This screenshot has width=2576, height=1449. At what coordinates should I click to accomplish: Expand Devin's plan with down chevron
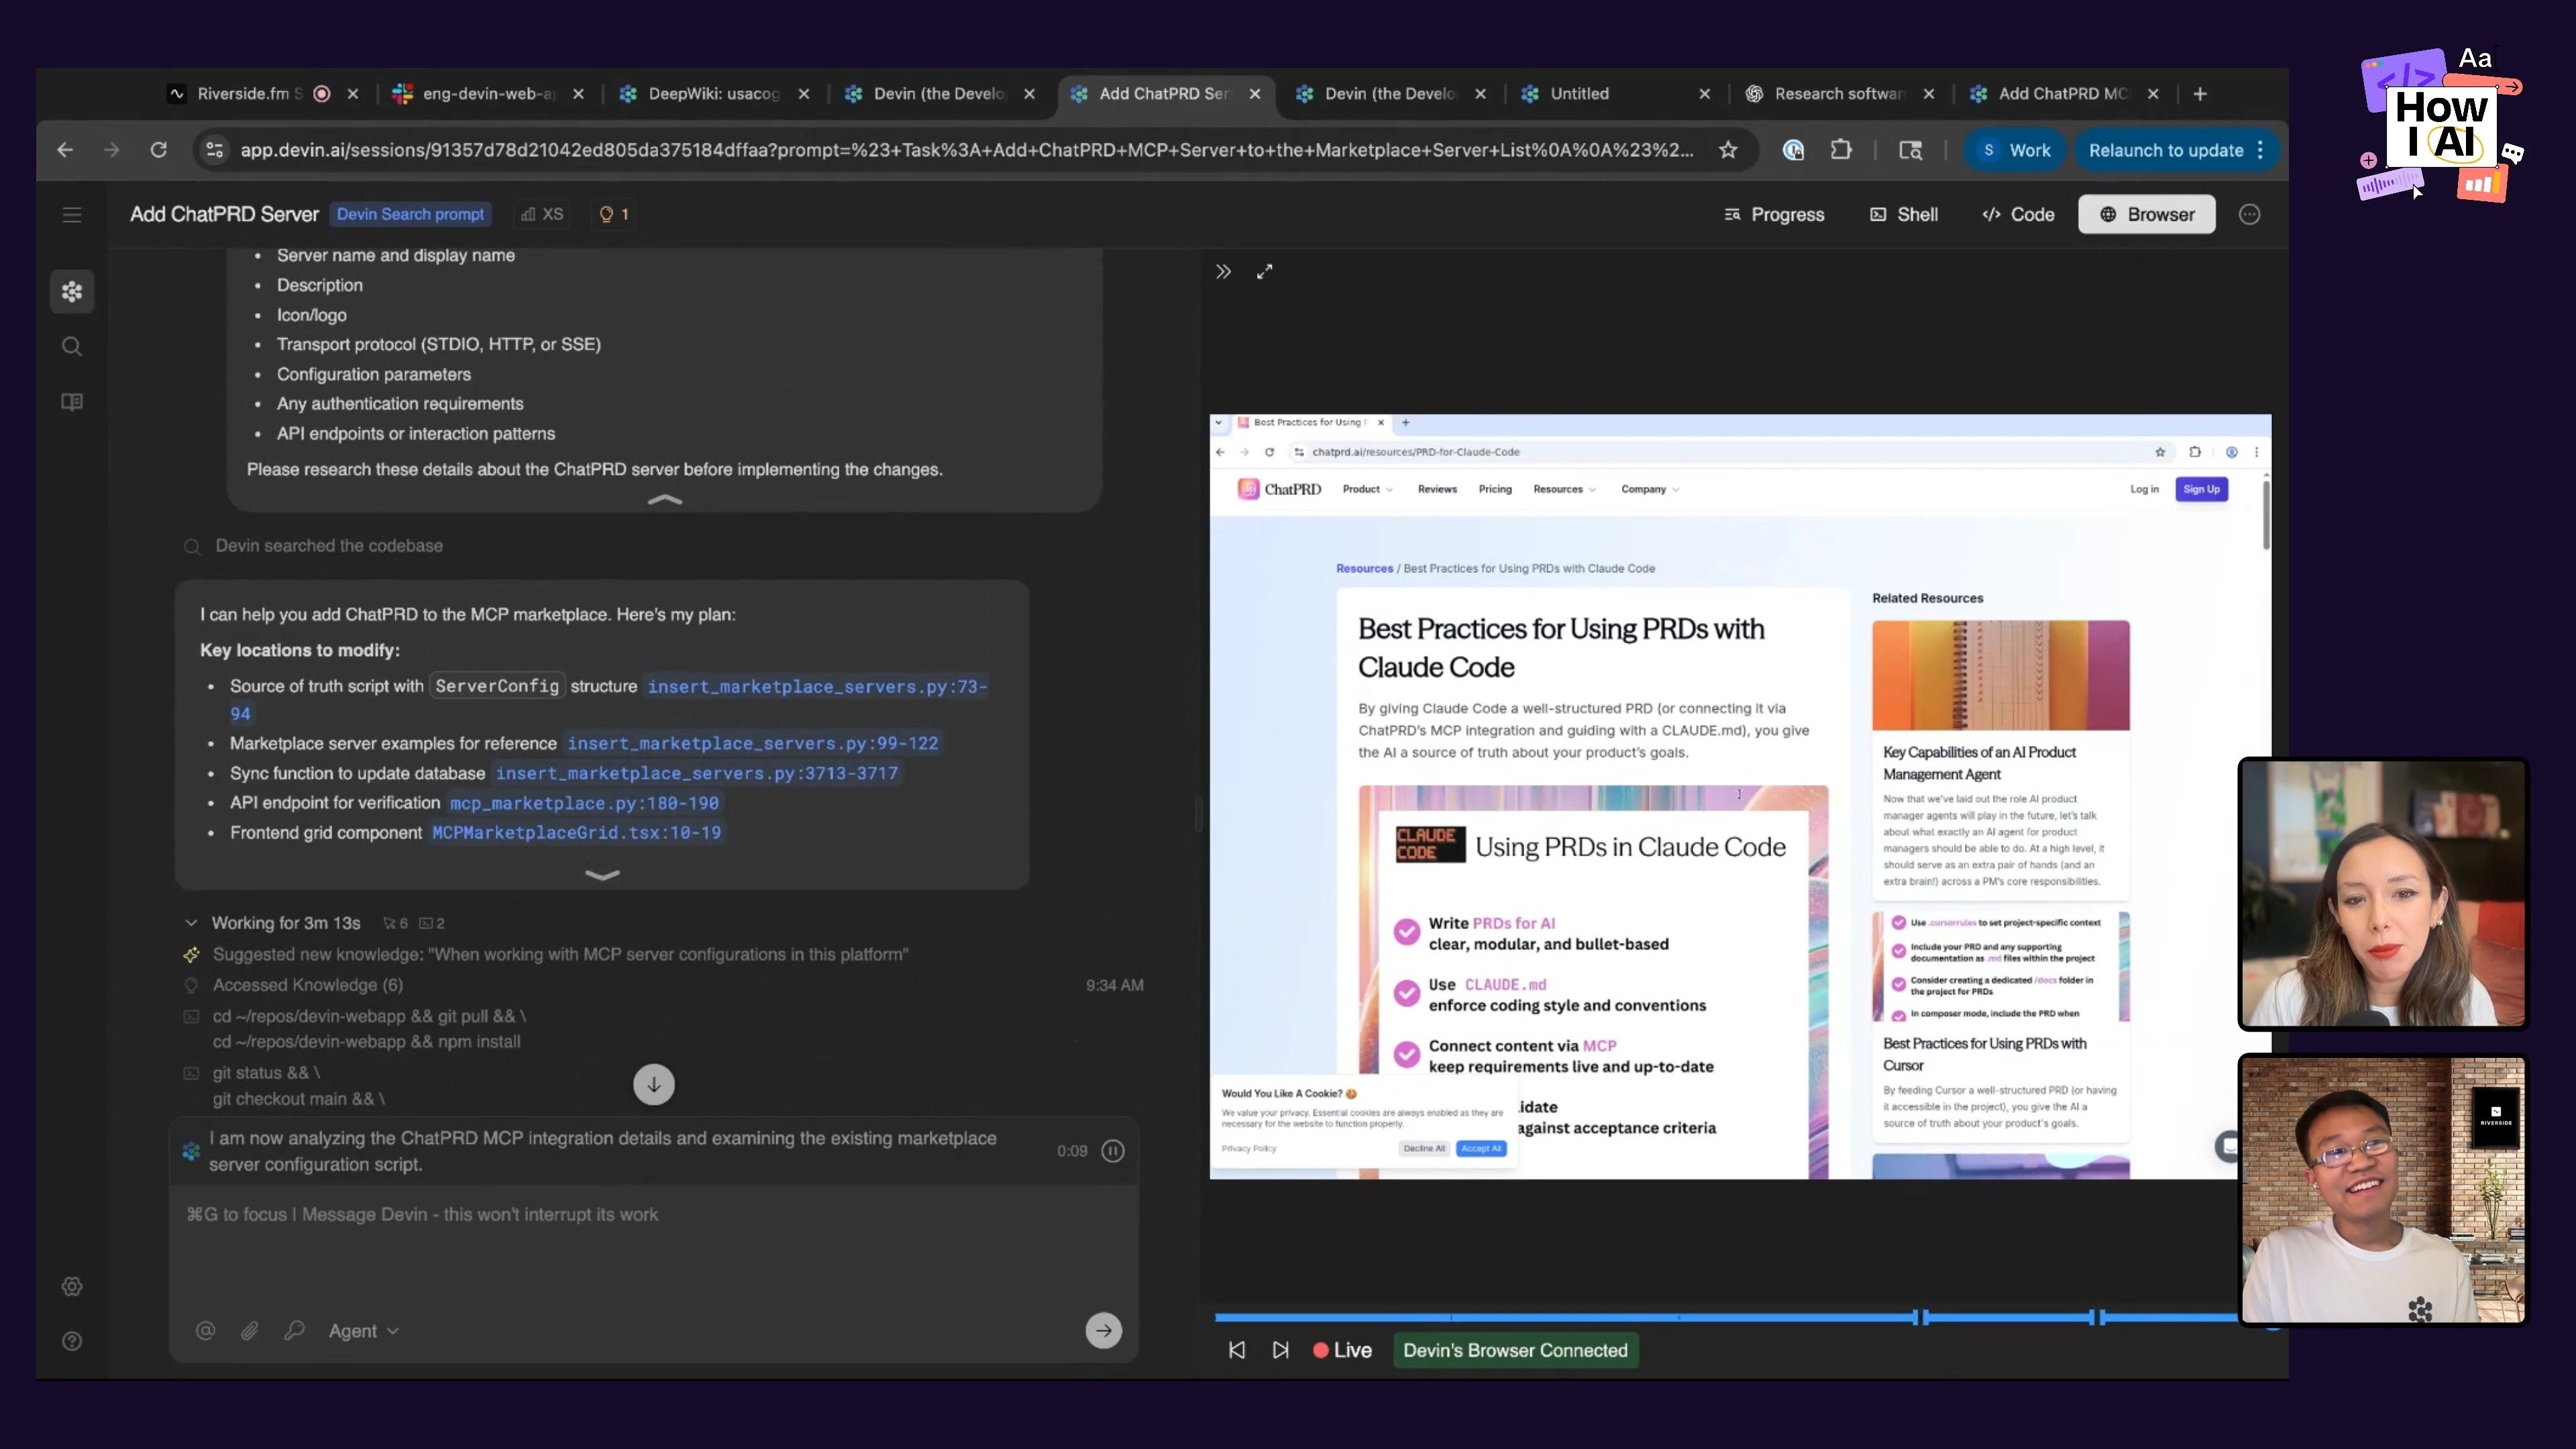coord(602,875)
